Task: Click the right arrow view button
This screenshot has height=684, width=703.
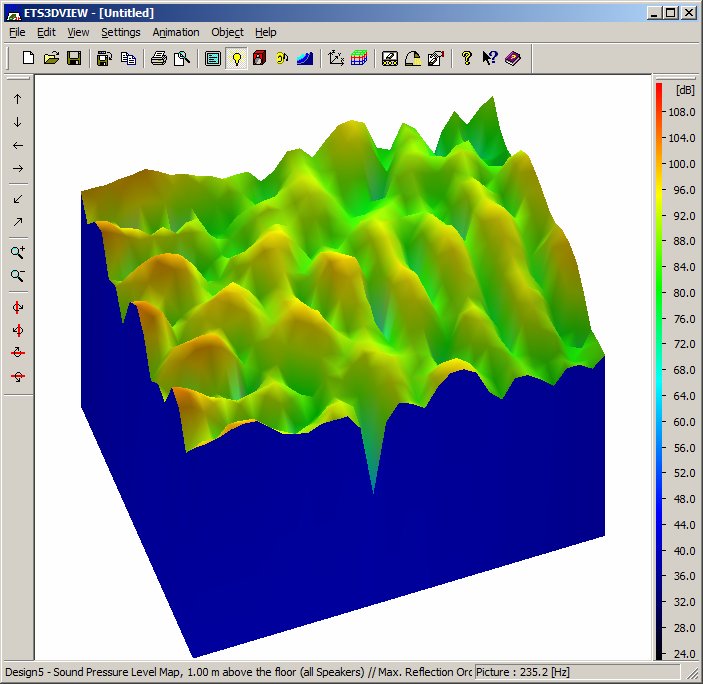Action: click(x=17, y=169)
